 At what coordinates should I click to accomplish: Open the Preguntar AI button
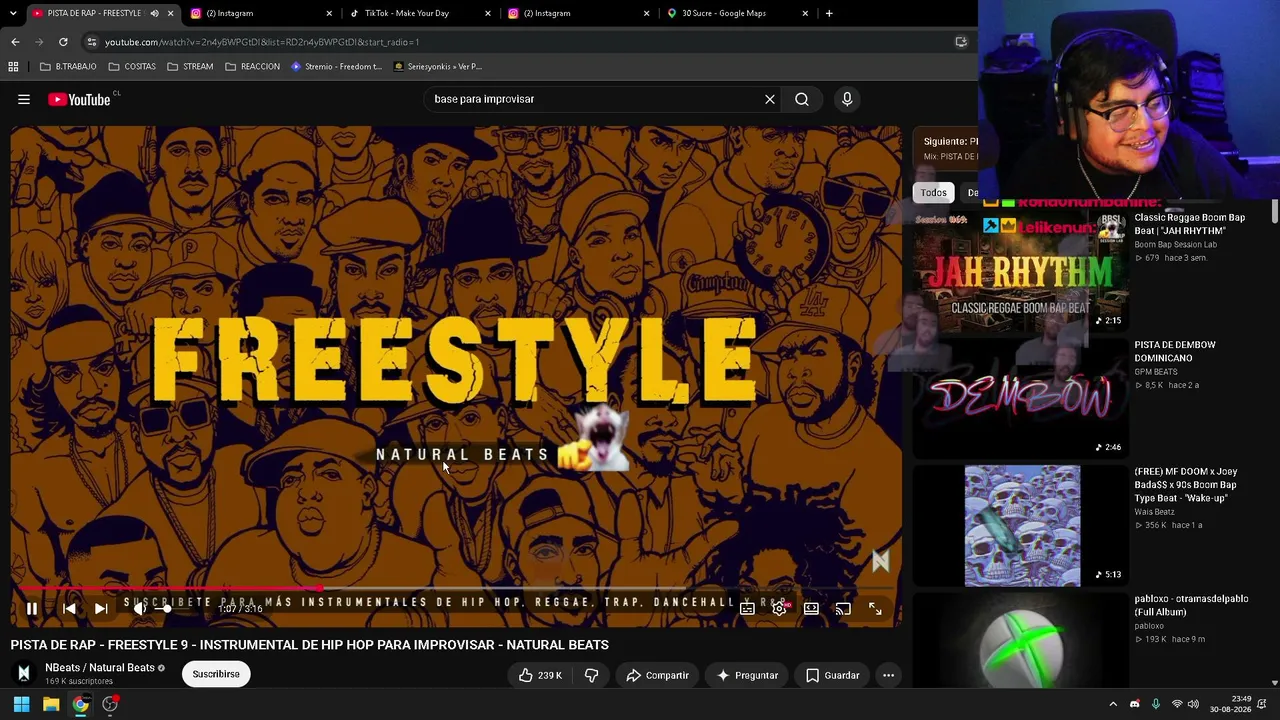point(747,675)
